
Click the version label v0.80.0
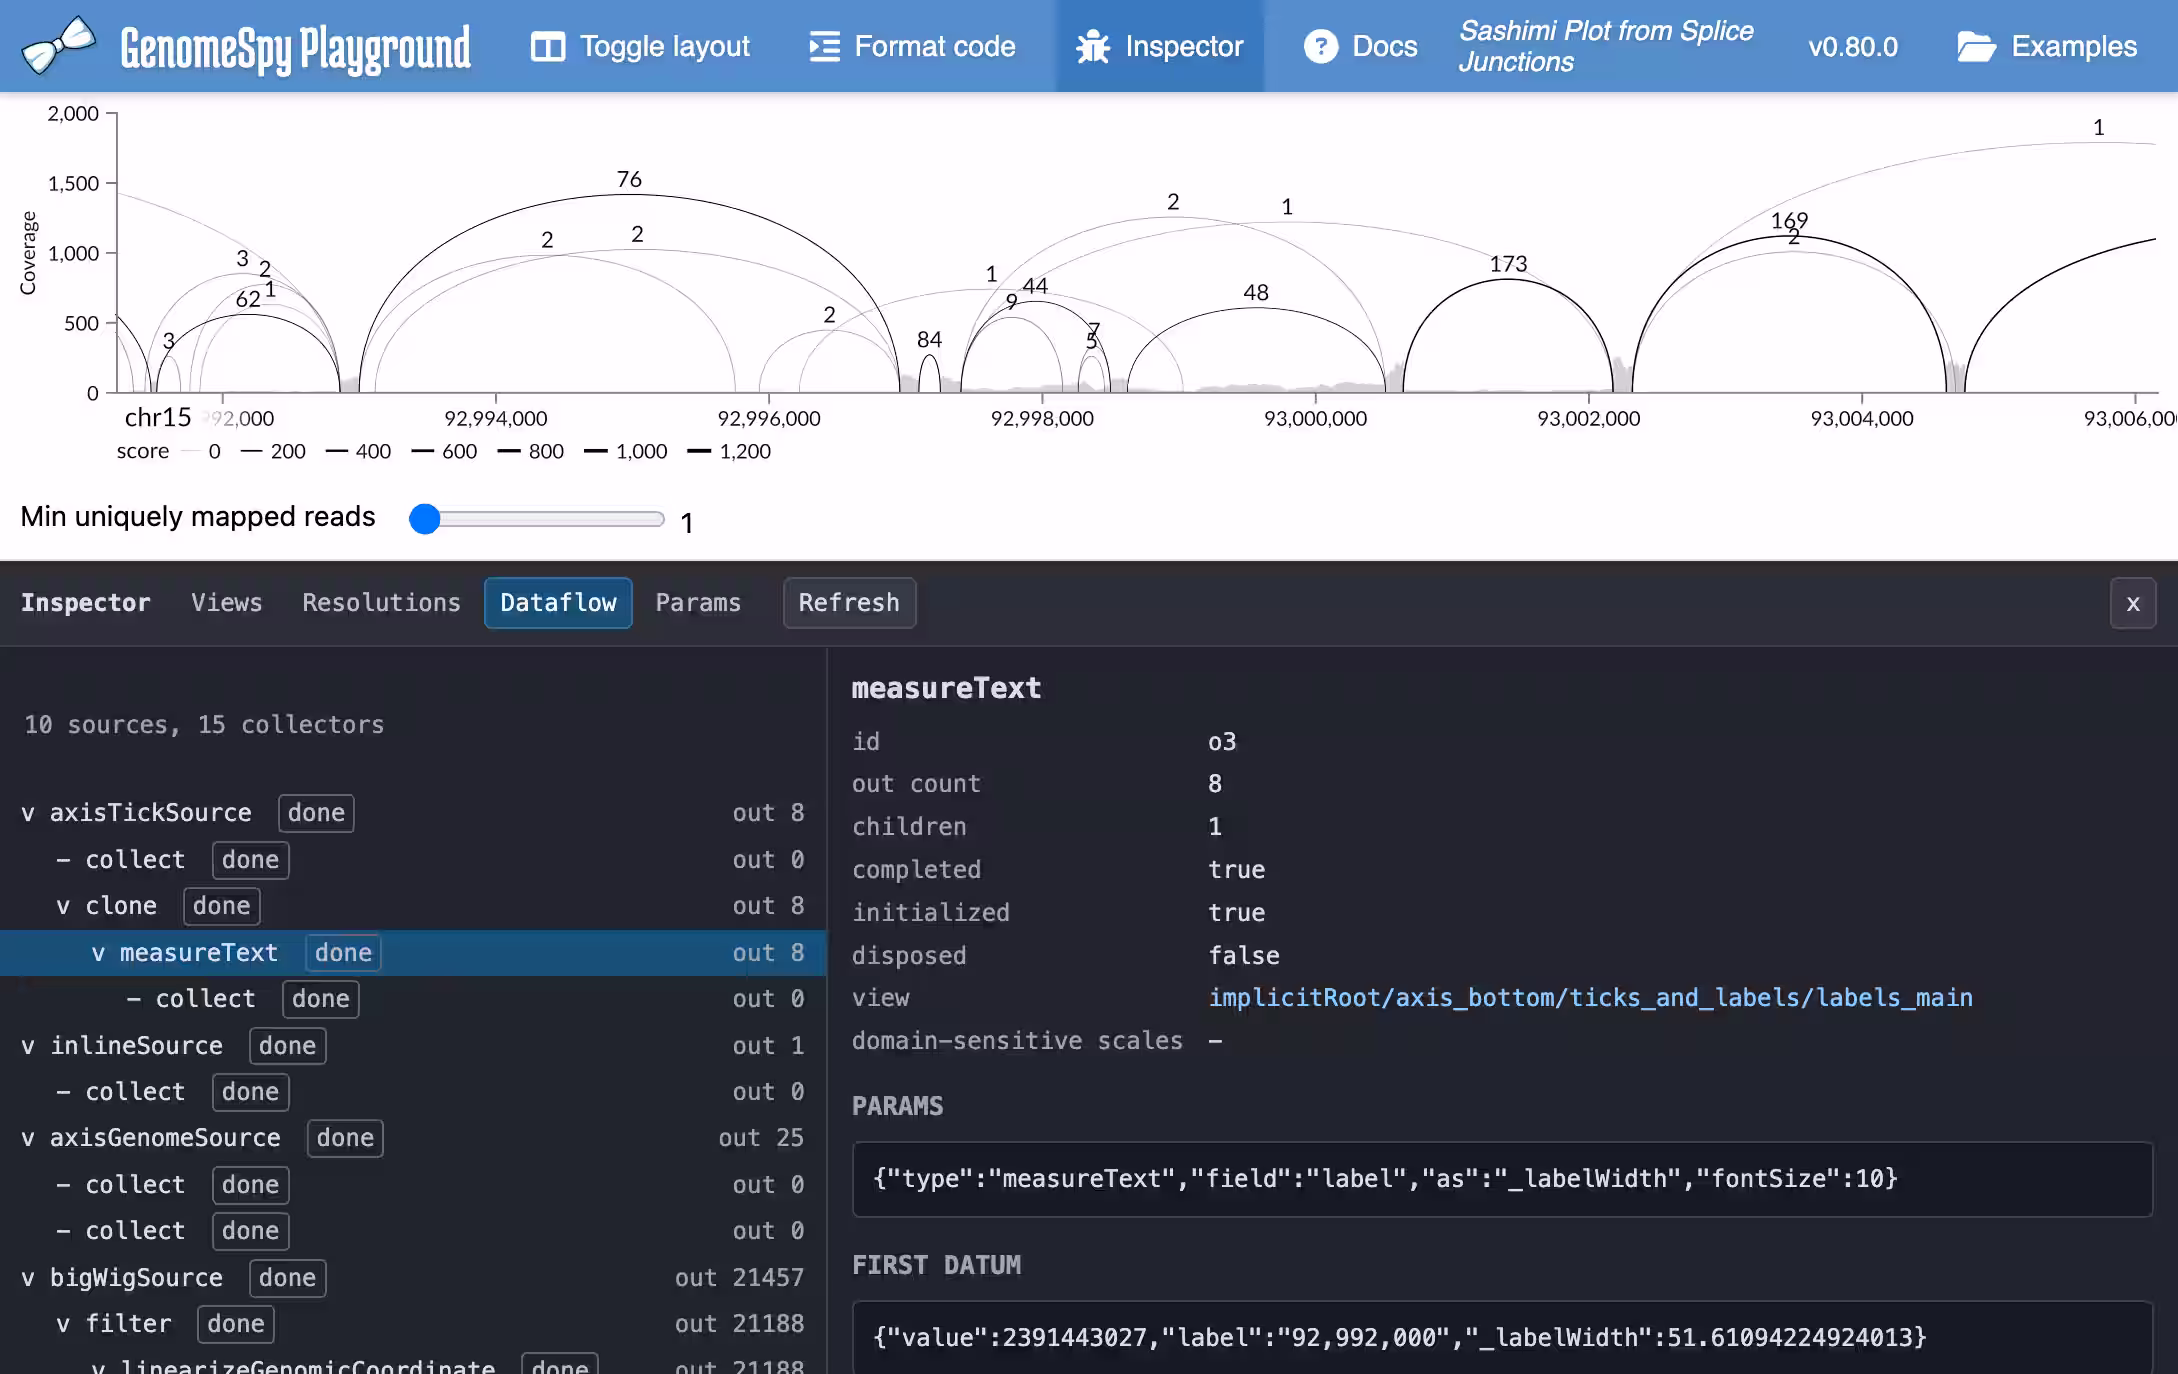click(x=1853, y=47)
